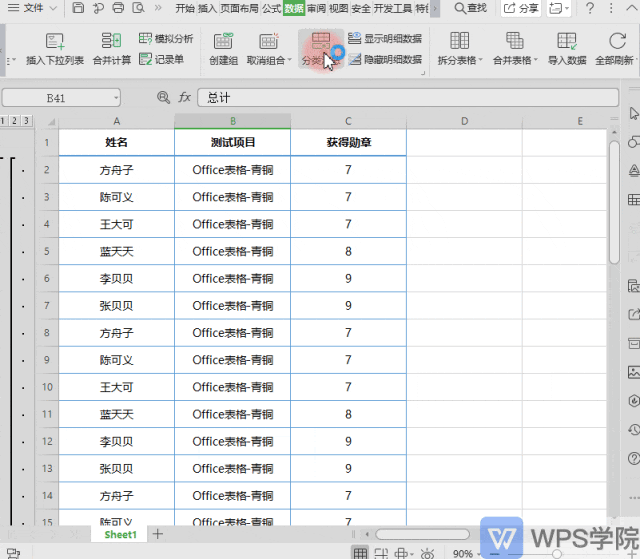Screen dimensions: 640x559
Task: Select the Sheet1 tab
Action: coord(120,535)
